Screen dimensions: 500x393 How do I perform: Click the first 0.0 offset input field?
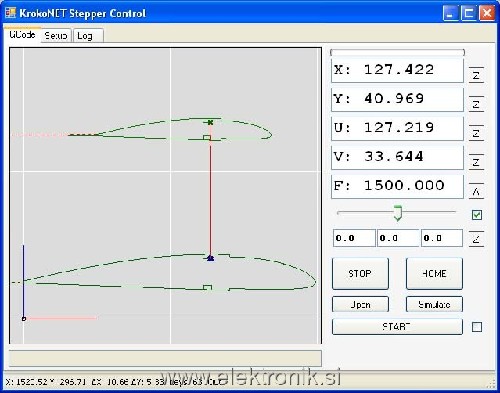coord(354,238)
